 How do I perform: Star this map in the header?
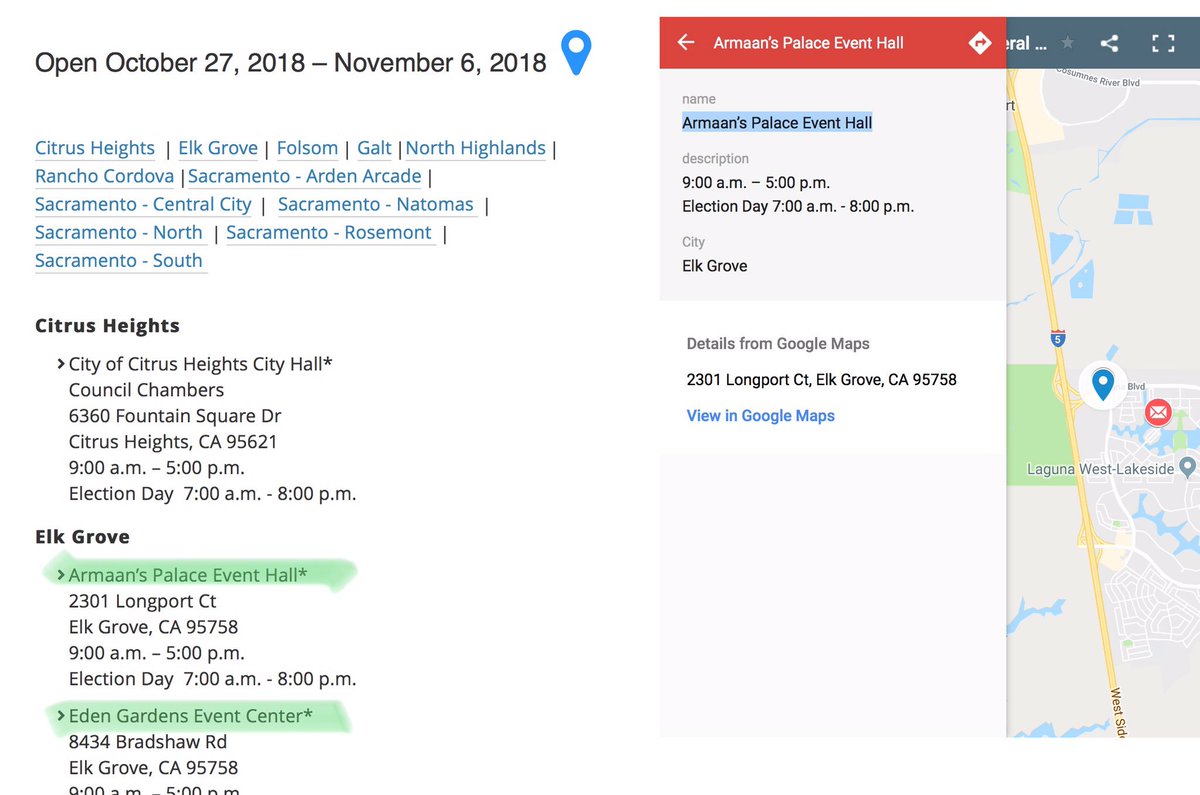tap(1068, 43)
